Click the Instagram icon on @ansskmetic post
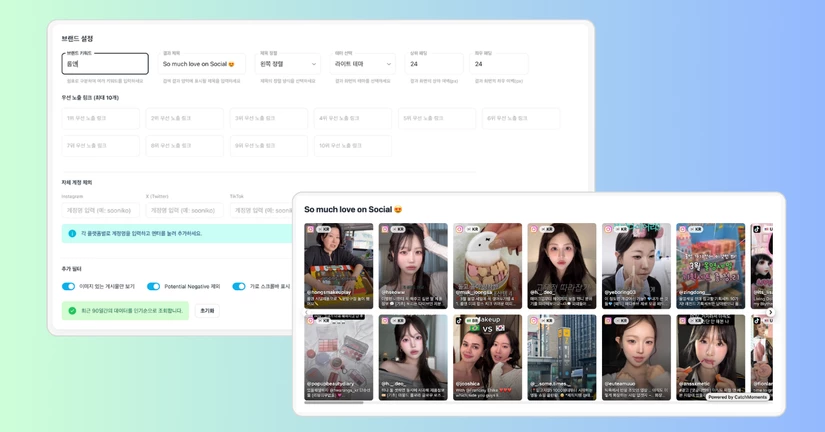This screenshot has width=825, height=432. [682, 320]
